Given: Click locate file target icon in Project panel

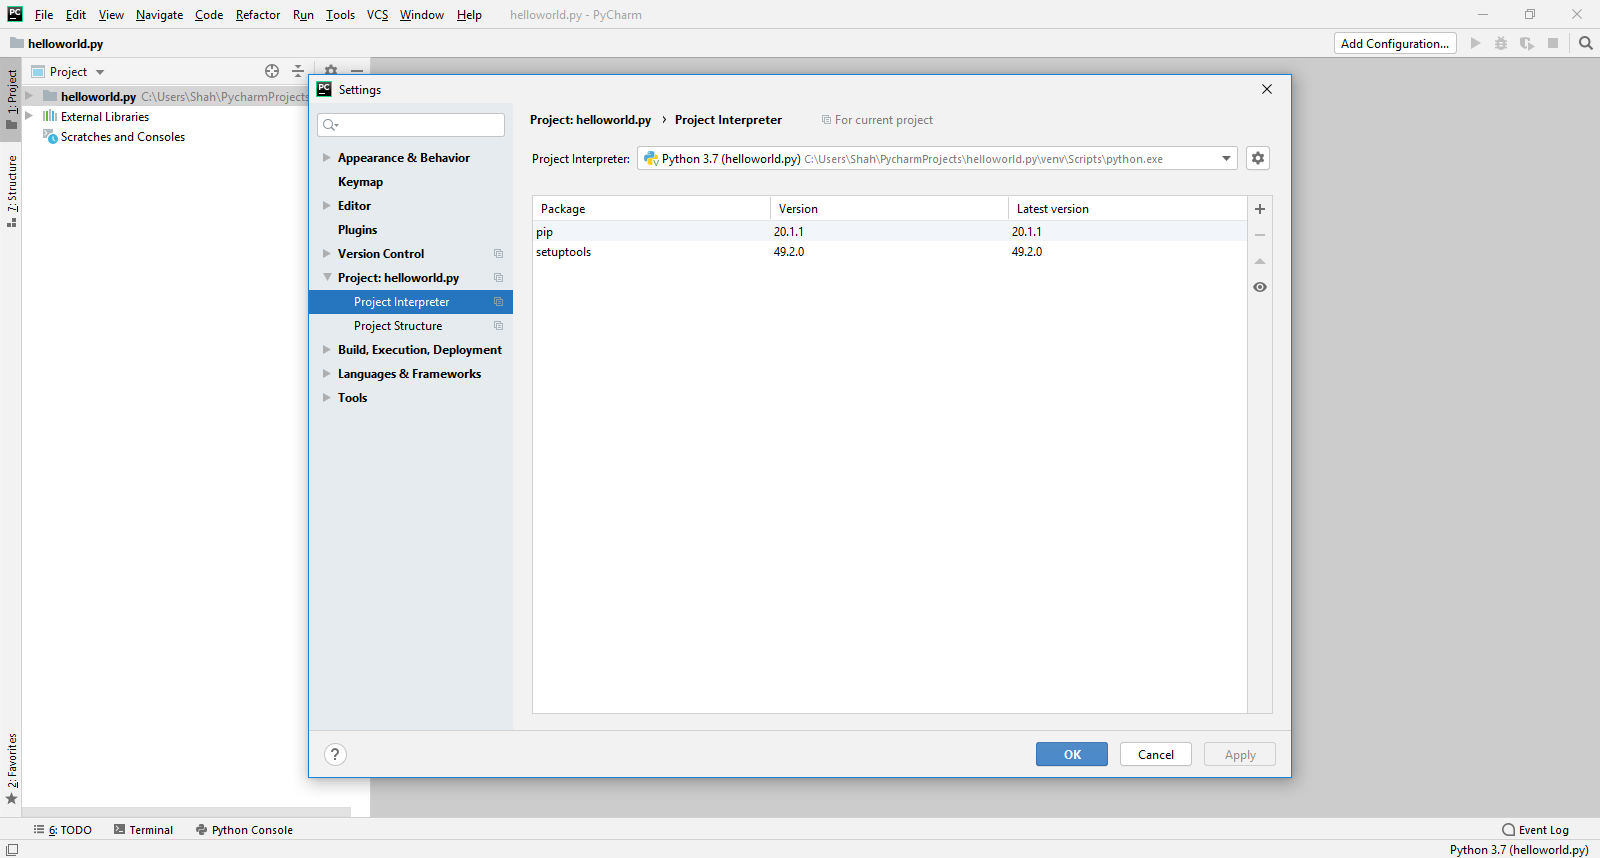Looking at the screenshot, I should (x=272, y=71).
